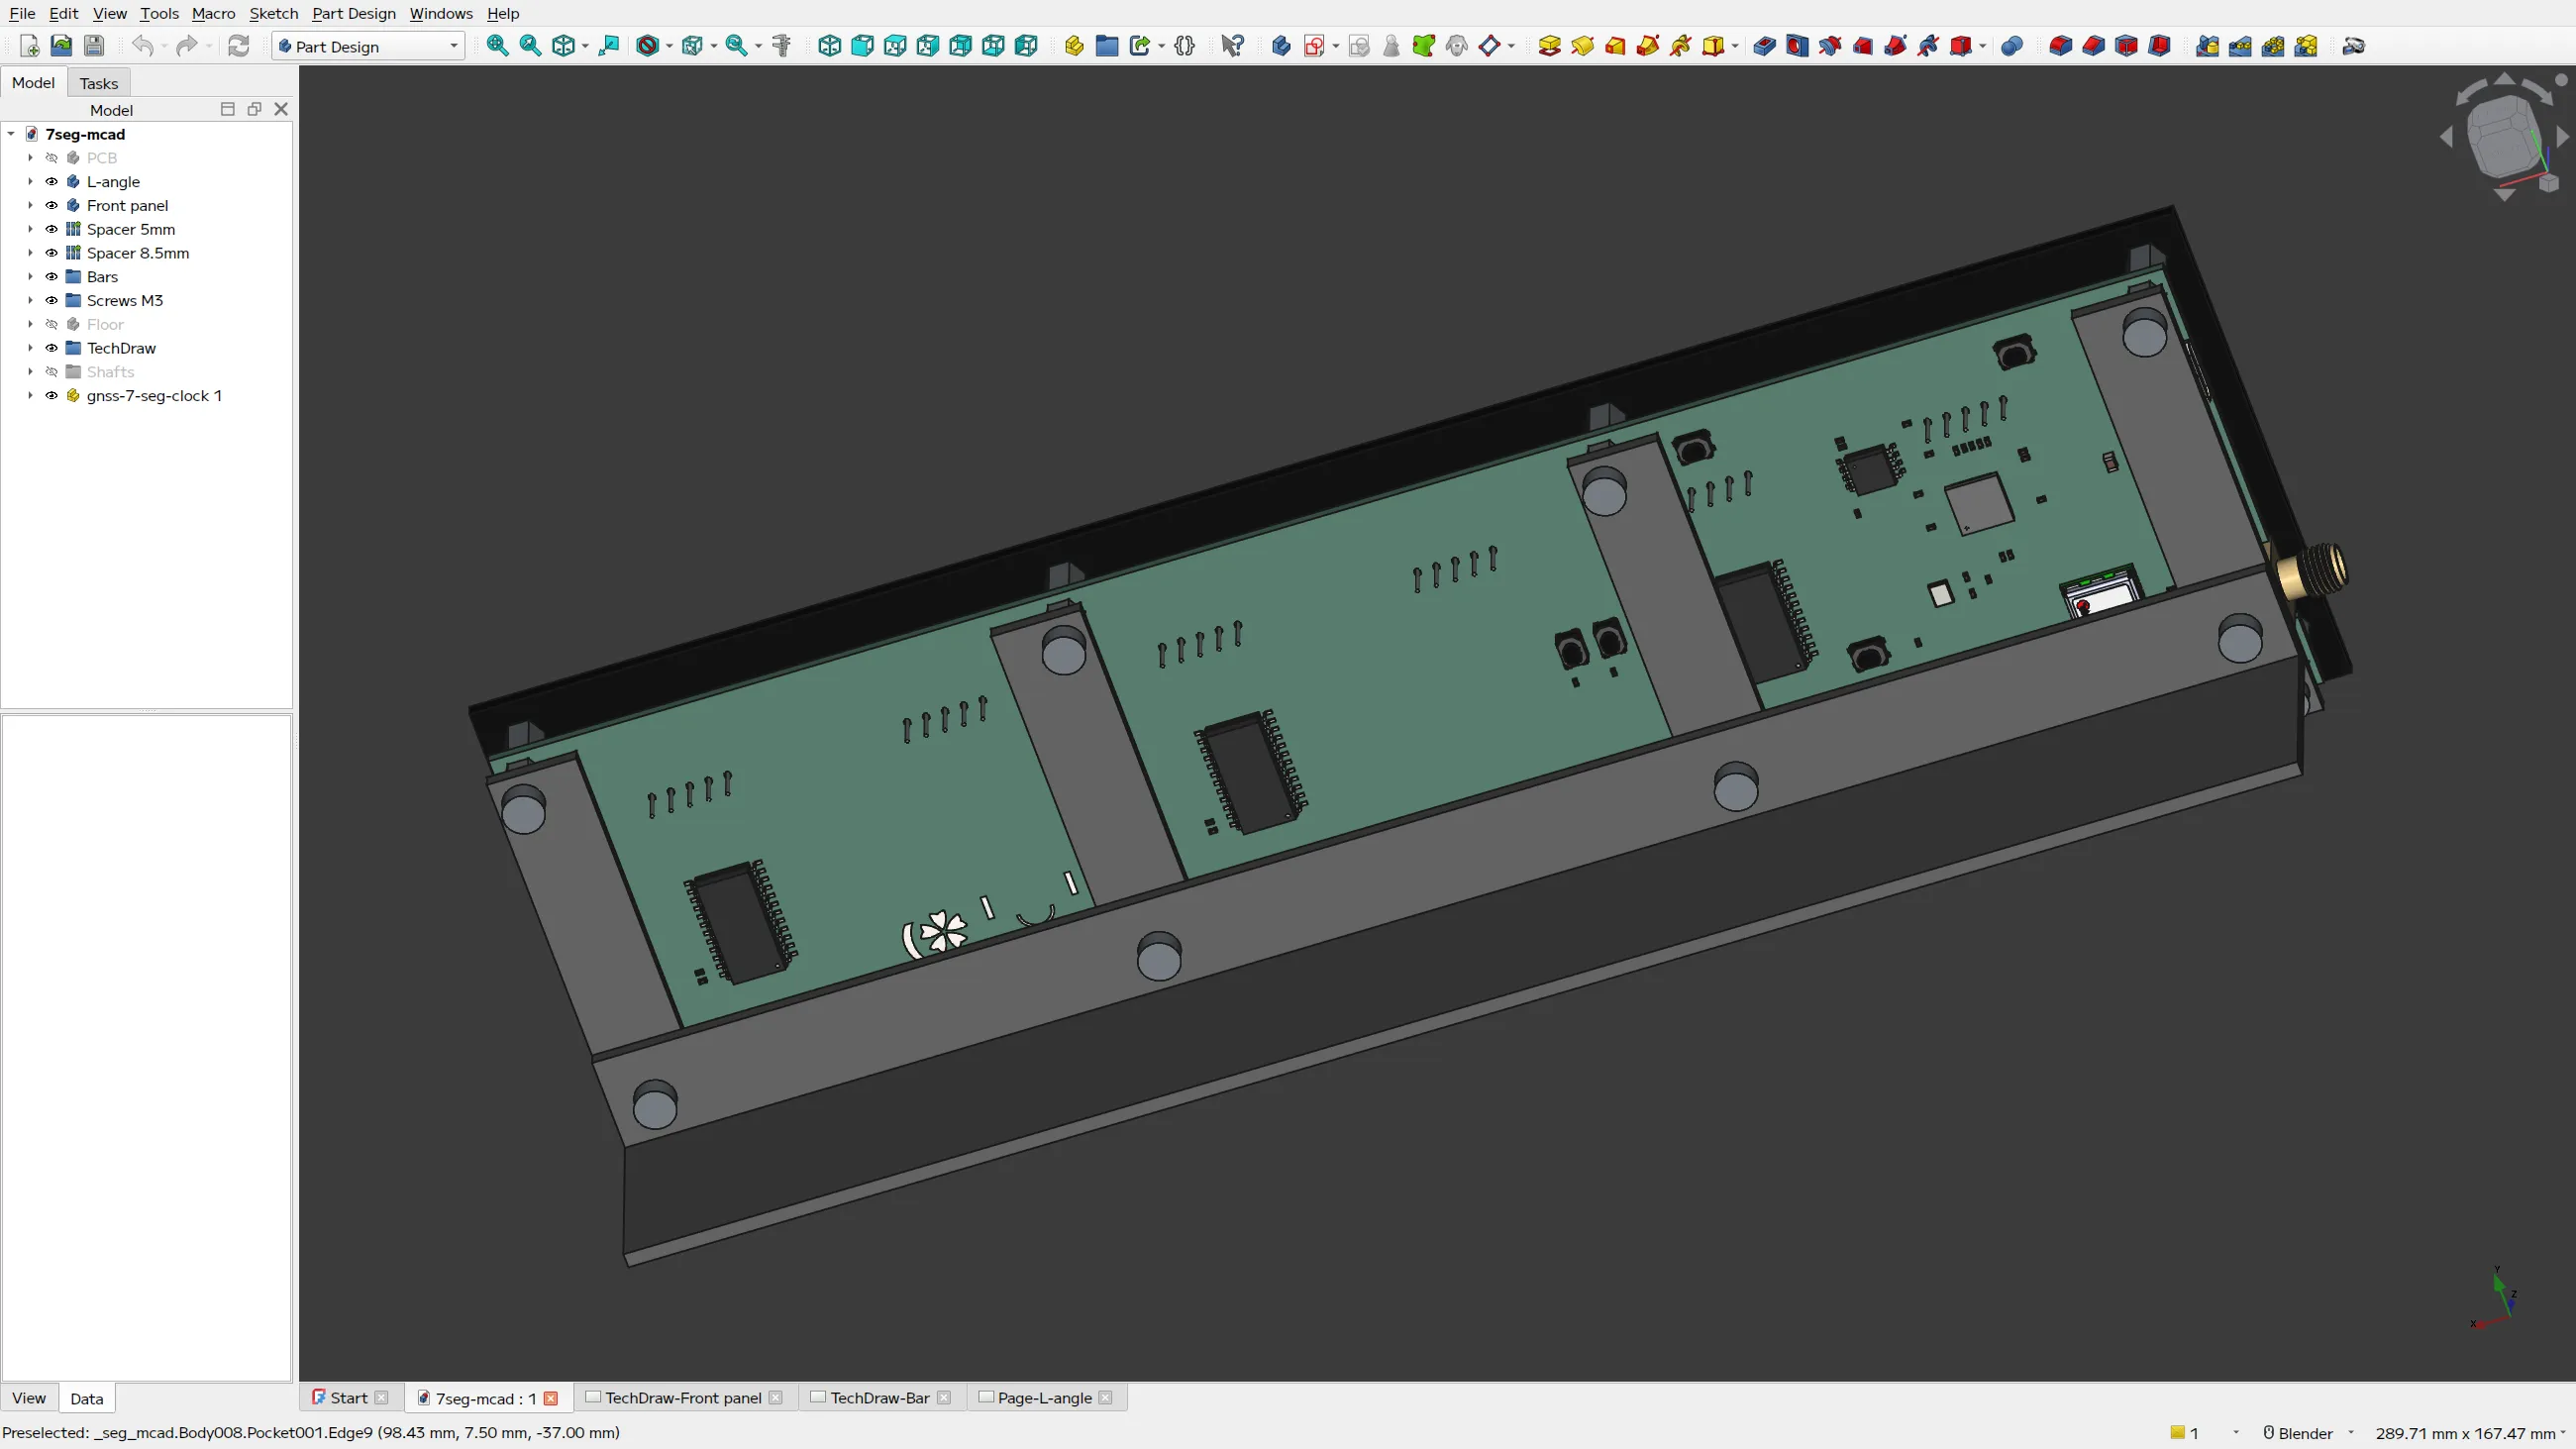Hide the L-angle body via eye icon
The width and height of the screenshot is (2576, 1449).
tap(52, 182)
